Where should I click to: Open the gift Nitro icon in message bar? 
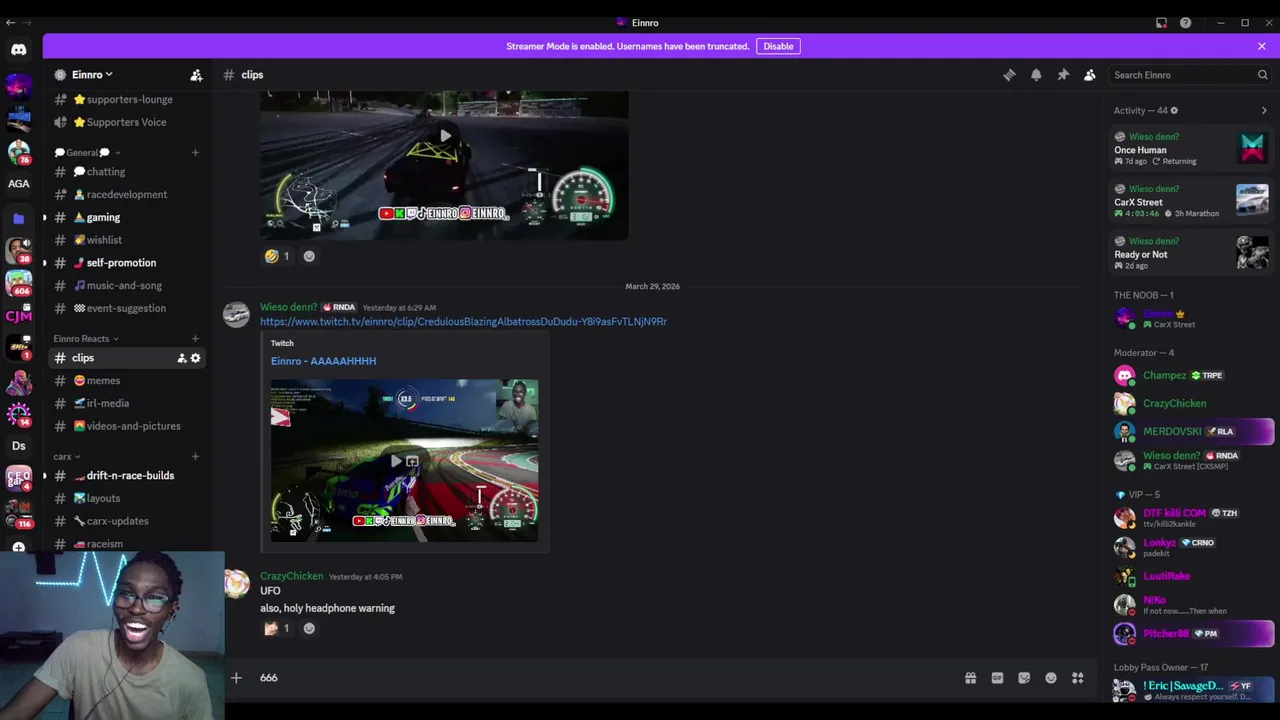[970, 678]
